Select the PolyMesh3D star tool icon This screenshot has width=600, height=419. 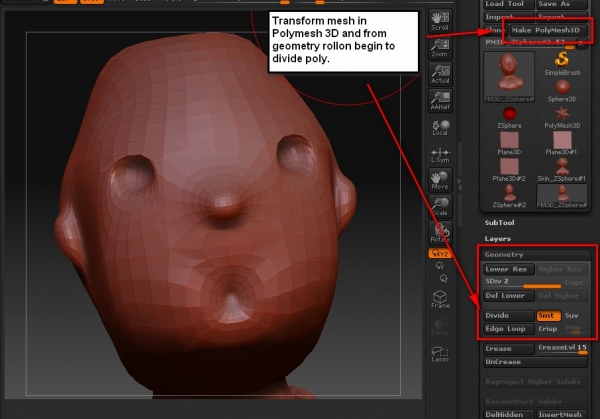pos(562,117)
